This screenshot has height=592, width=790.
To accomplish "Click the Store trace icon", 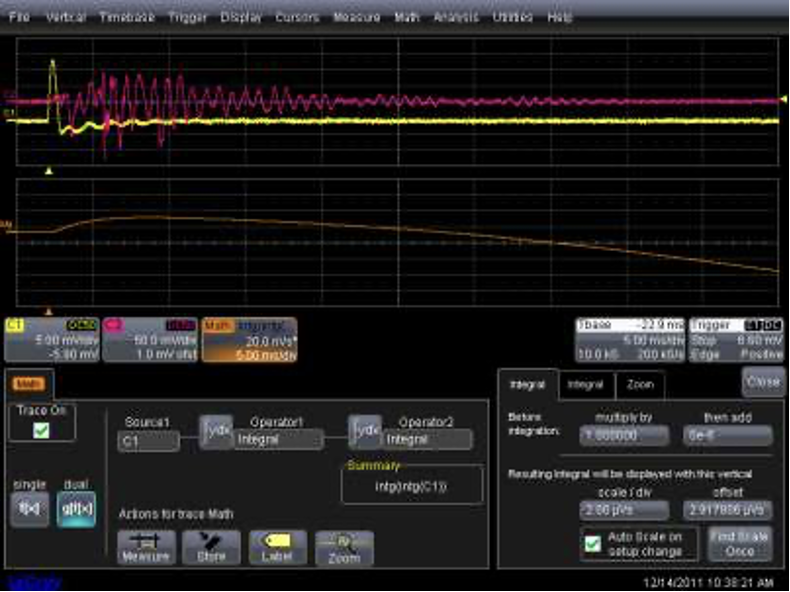I will 211,547.
